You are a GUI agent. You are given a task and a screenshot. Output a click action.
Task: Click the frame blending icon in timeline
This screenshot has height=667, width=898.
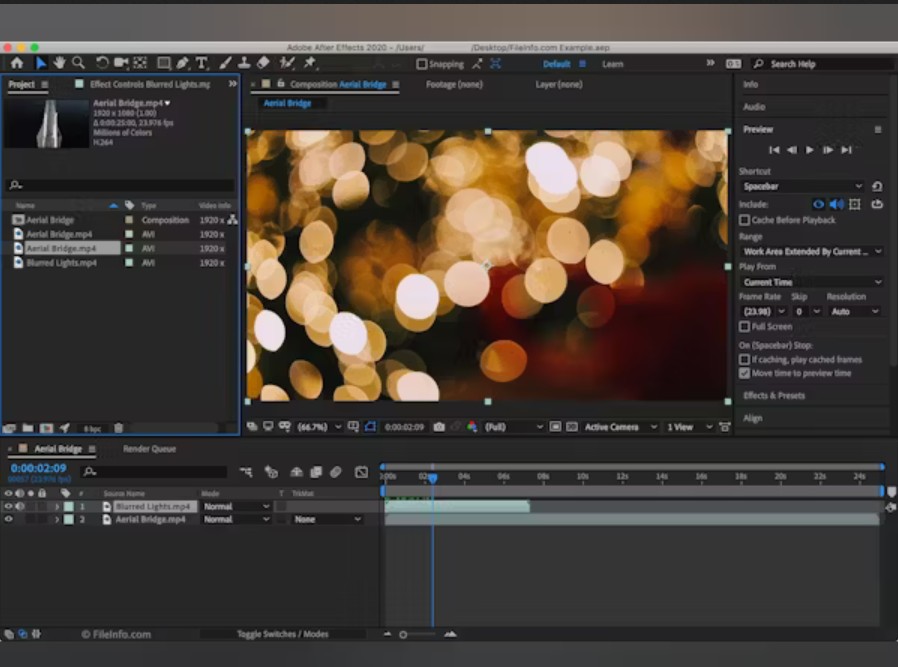[316, 472]
